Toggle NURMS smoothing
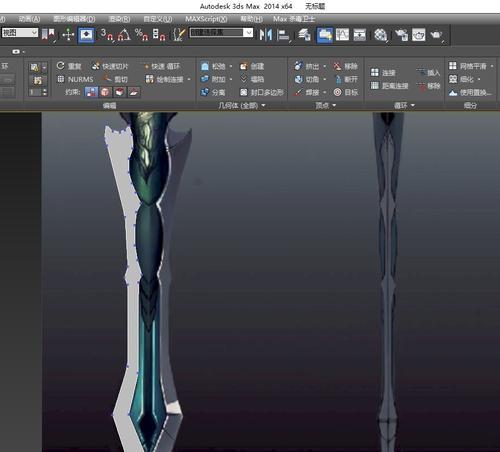500x452 pixels. pos(75,79)
